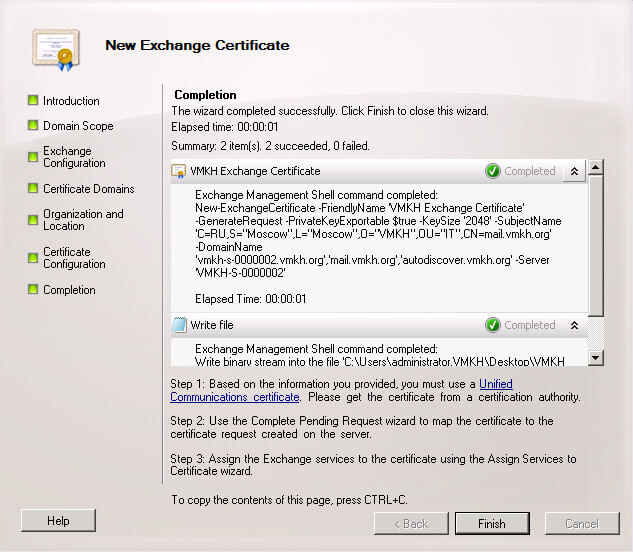Click the Write file header text

click(x=212, y=325)
